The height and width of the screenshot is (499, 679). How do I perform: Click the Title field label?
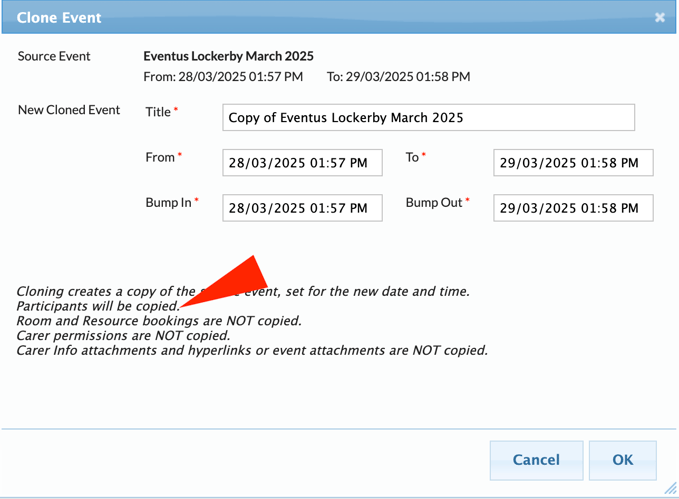click(158, 112)
